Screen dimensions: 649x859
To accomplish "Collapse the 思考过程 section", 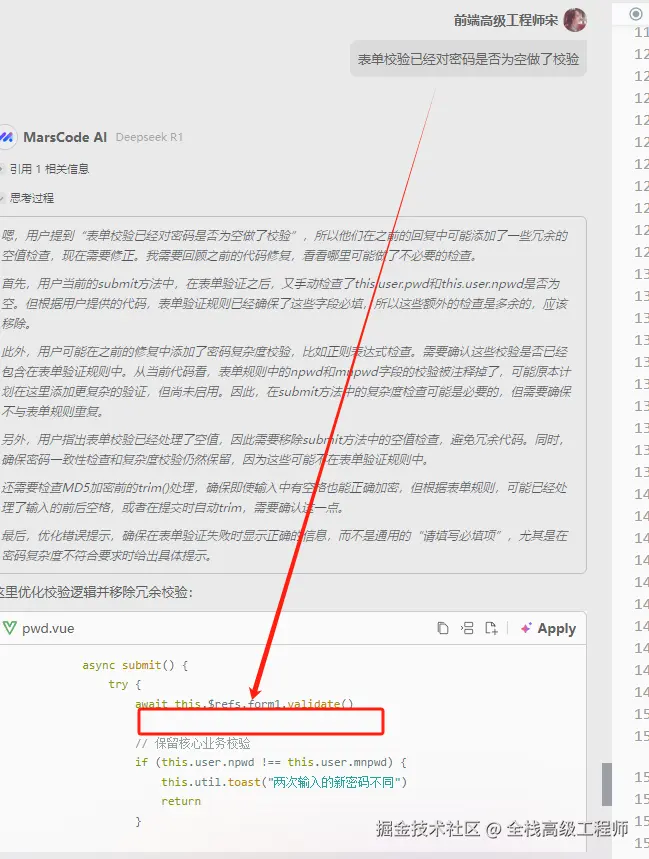I will (28, 198).
